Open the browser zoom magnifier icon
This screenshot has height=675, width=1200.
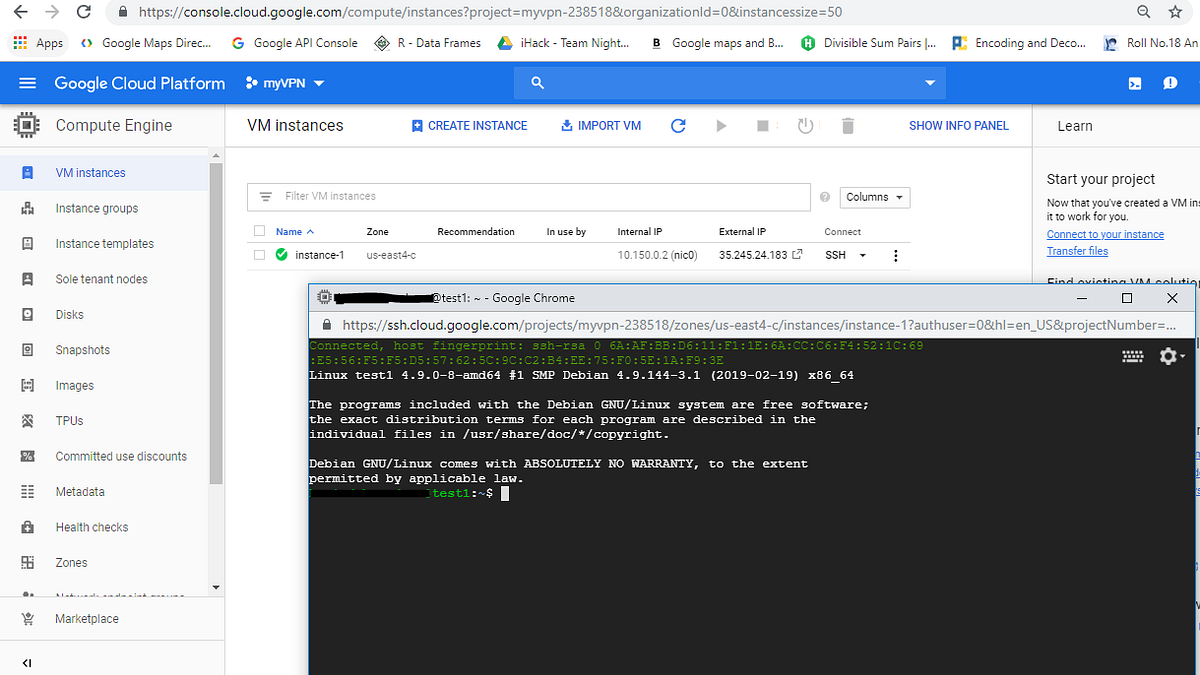coord(1144,12)
